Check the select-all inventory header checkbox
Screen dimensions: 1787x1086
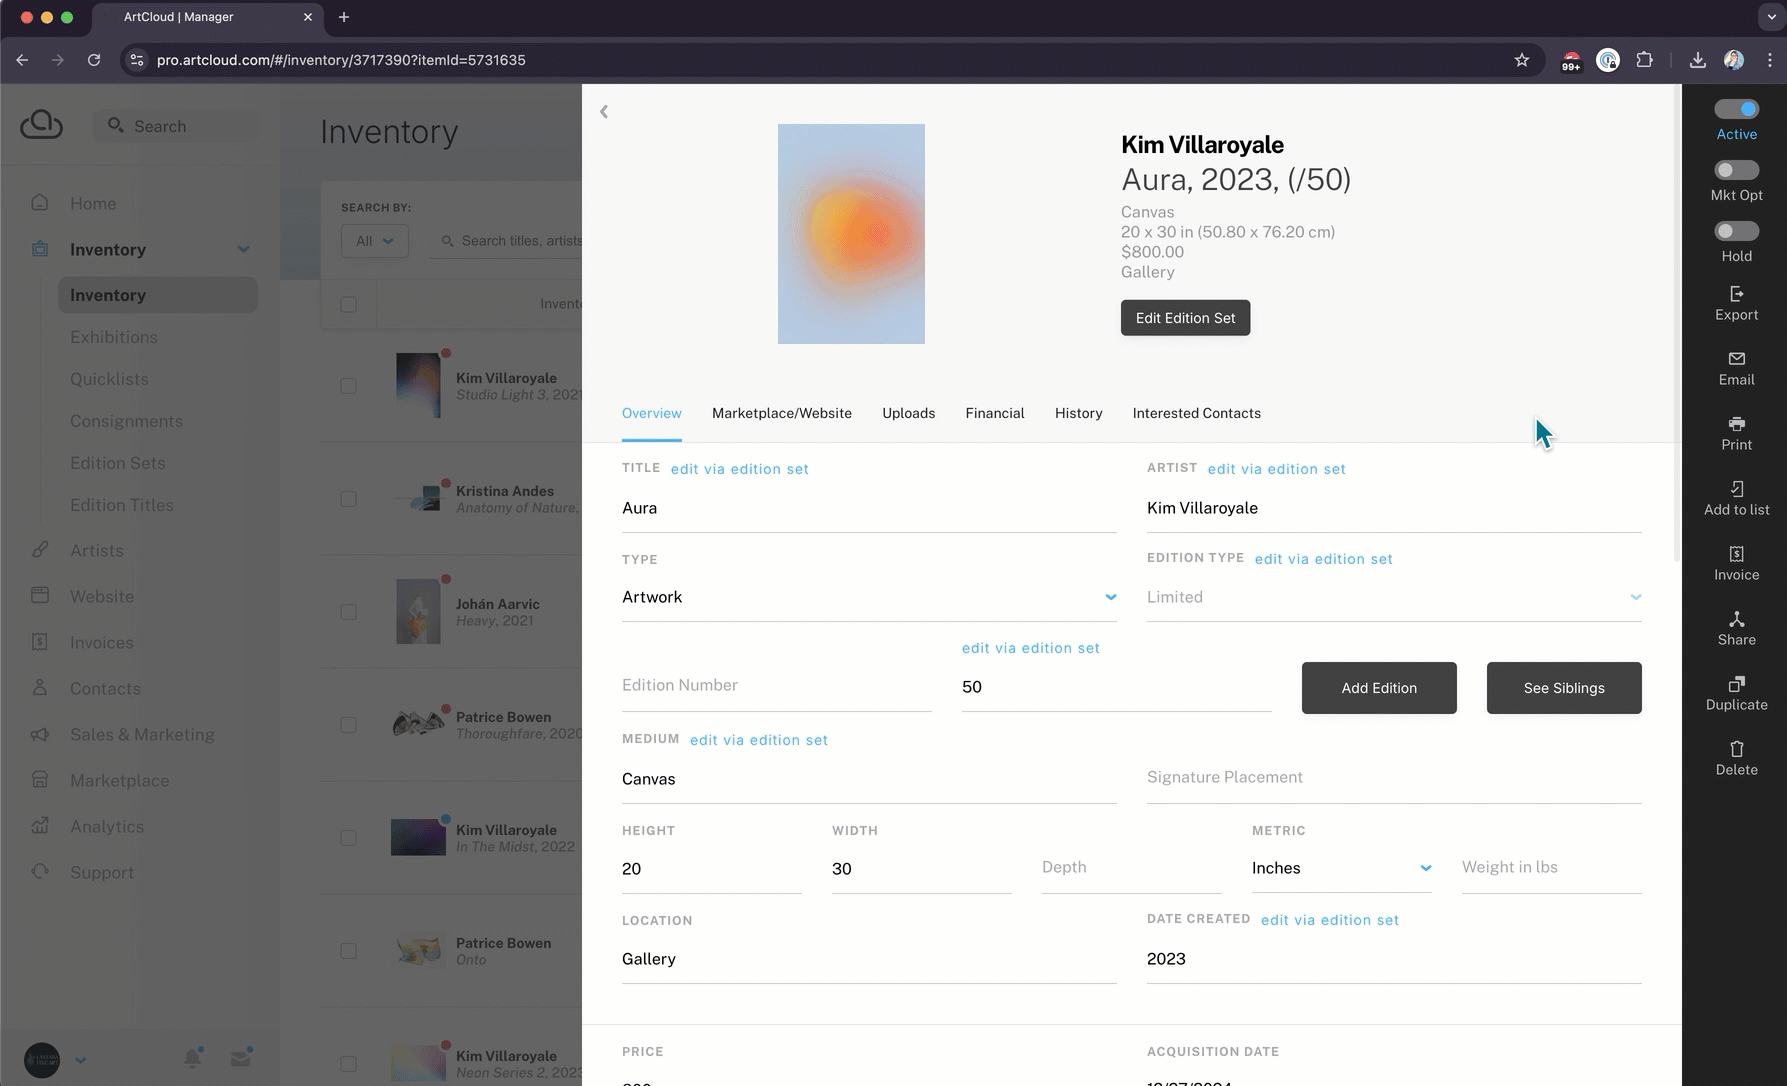[348, 304]
